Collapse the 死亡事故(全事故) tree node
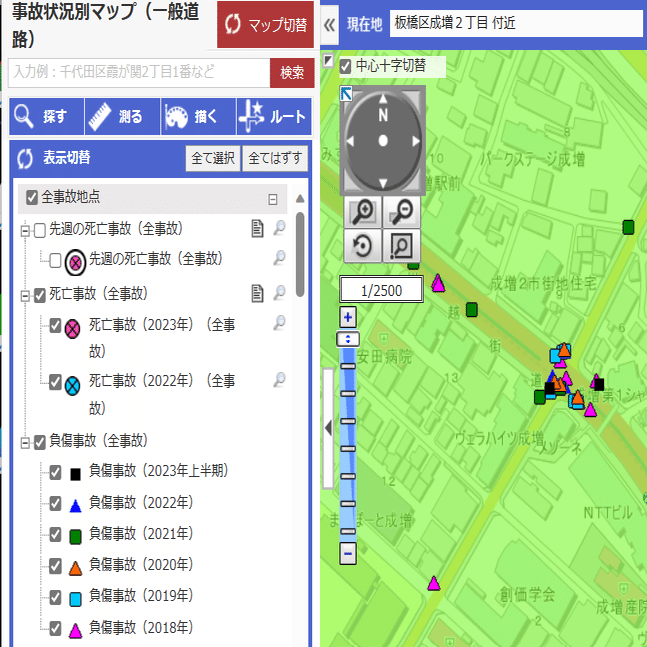The height and width of the screenshot is (647, 647). pos(25,296)
